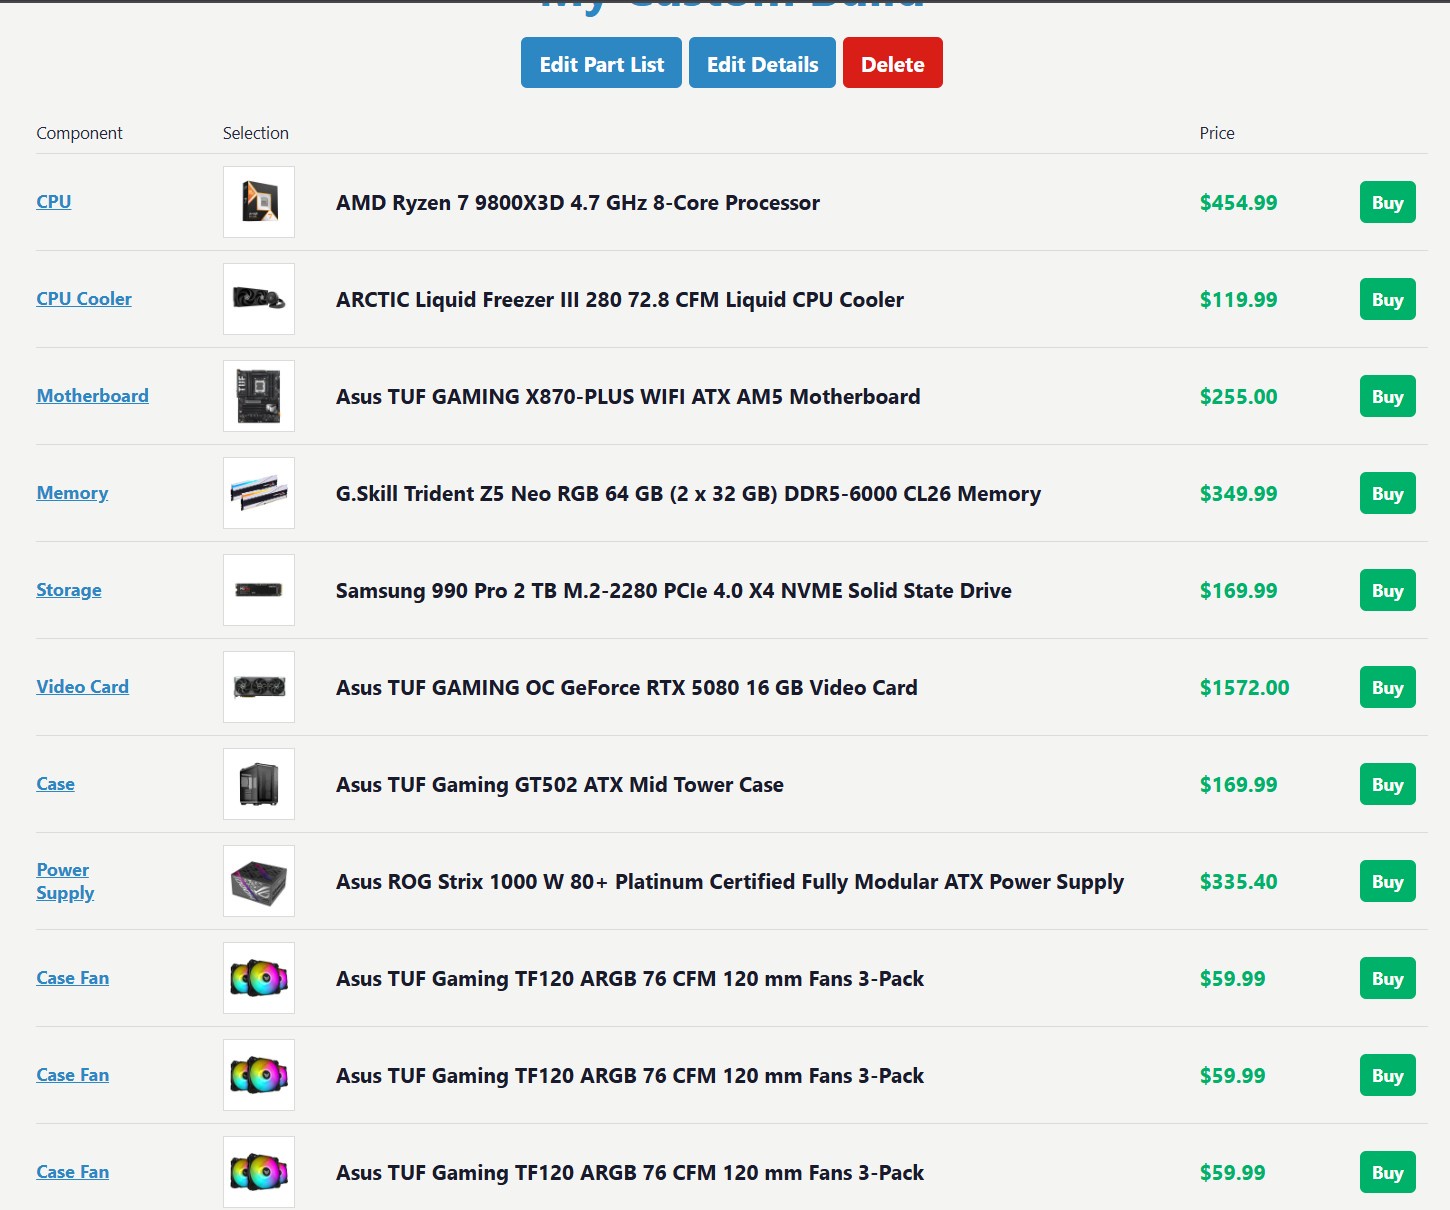Click the TUF GAMING X870-PLUS motherboard image
This screenshot has width=1450, height=1210.
[259, 396]
